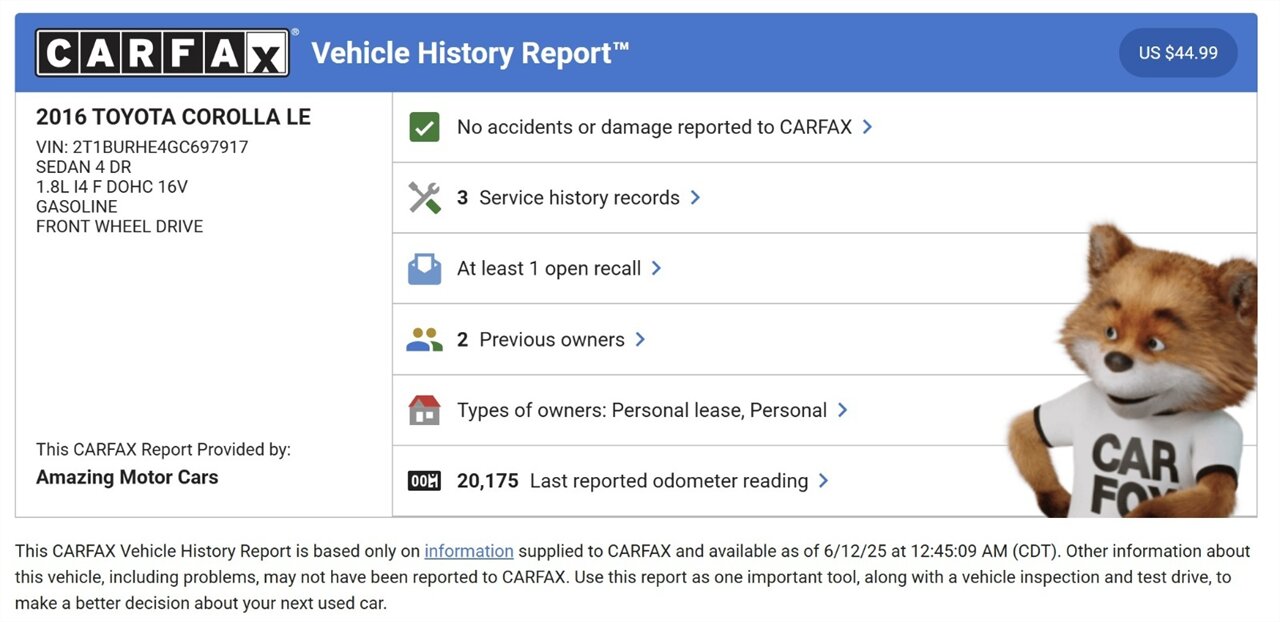Click the odometer reading icon
Screen dimensions: 1280x622
(x=425, y=481)
